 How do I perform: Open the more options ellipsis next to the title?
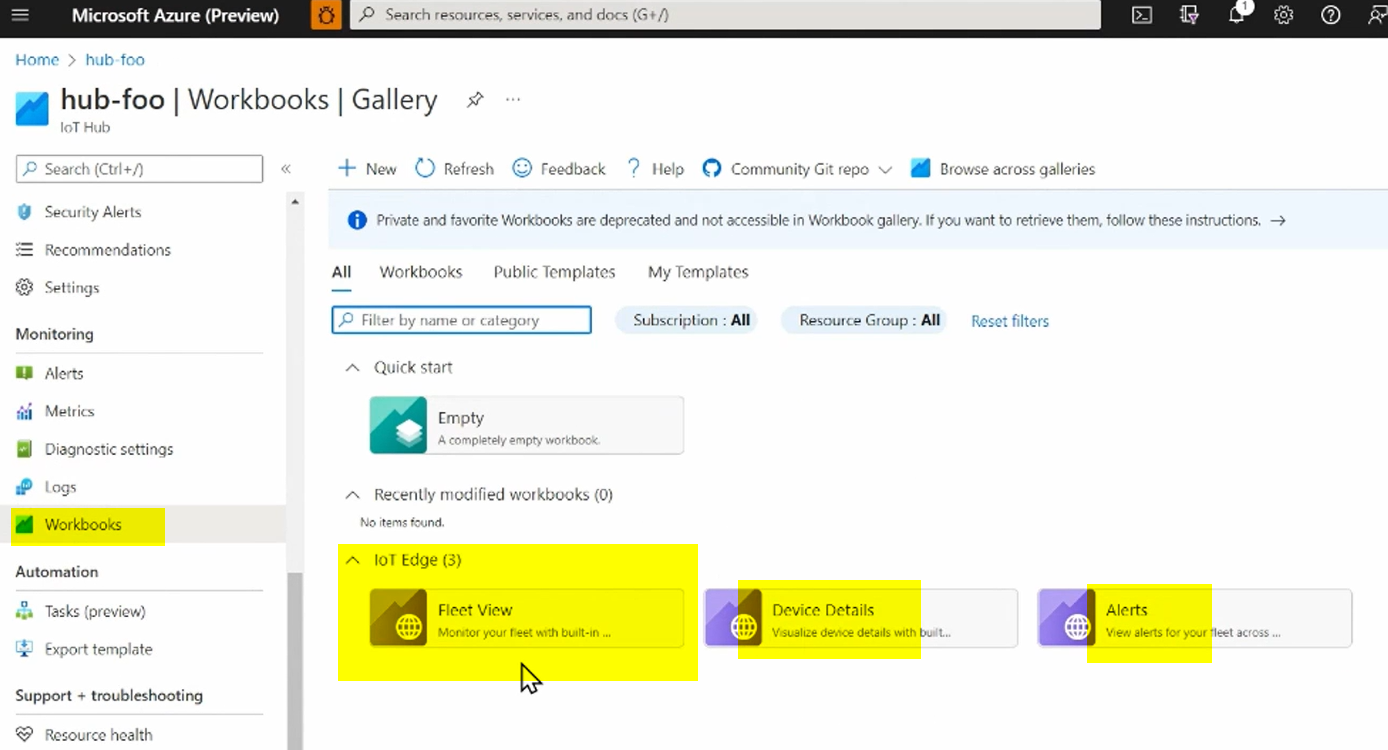click(x=513, y=99)
